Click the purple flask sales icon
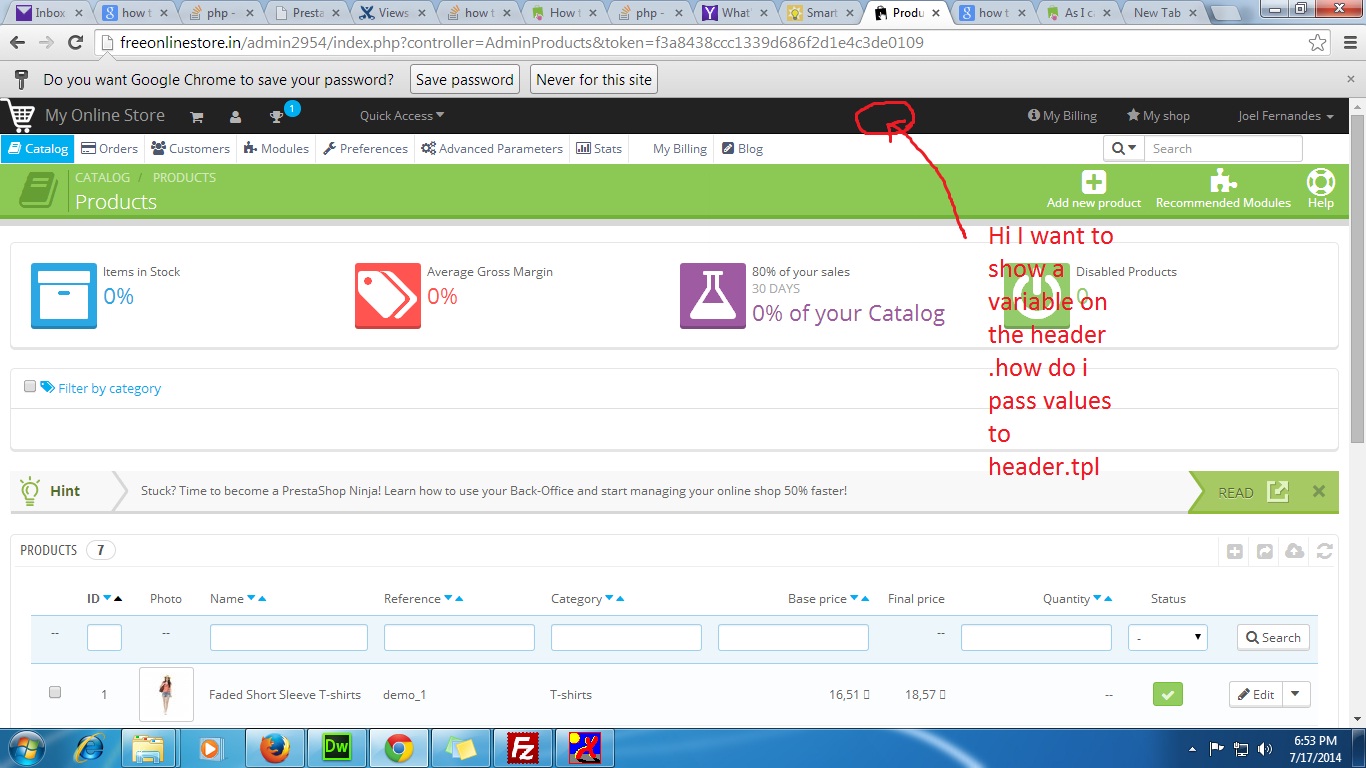The height and width of the screenshot is (768, 1366). tap(713, 296)
